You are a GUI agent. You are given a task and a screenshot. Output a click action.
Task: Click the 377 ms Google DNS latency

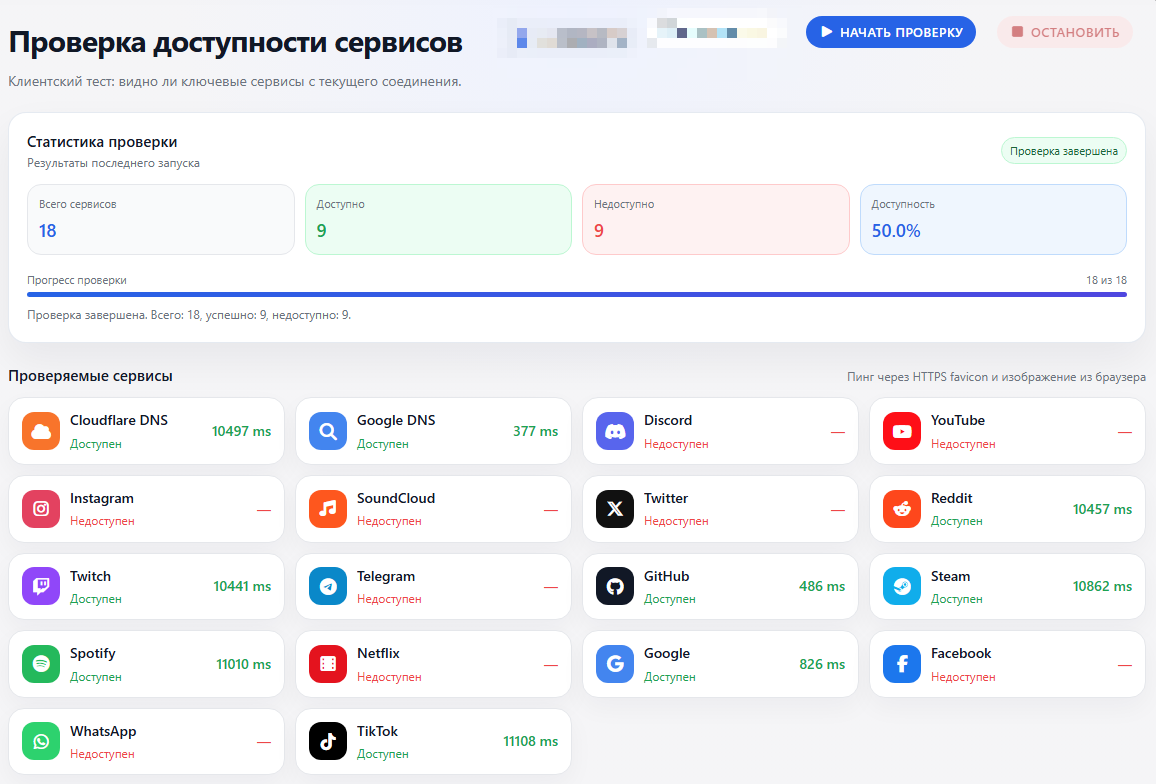pos(535,431)
